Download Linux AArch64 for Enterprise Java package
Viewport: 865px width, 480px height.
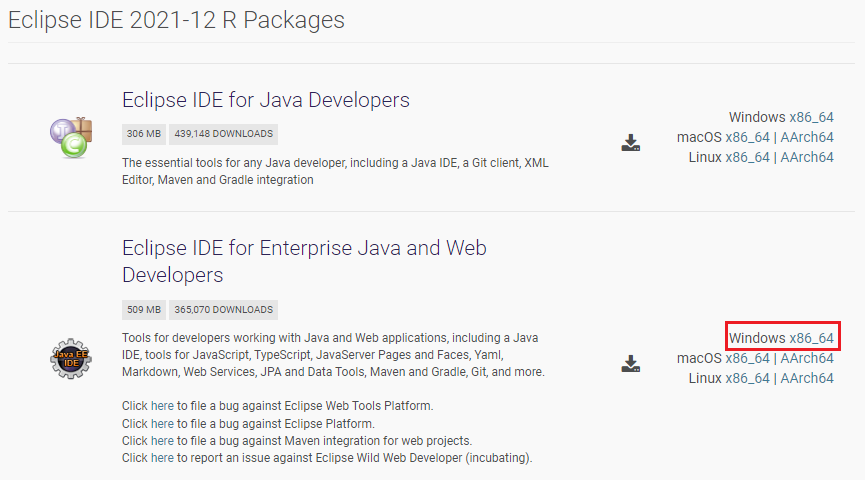807,378
